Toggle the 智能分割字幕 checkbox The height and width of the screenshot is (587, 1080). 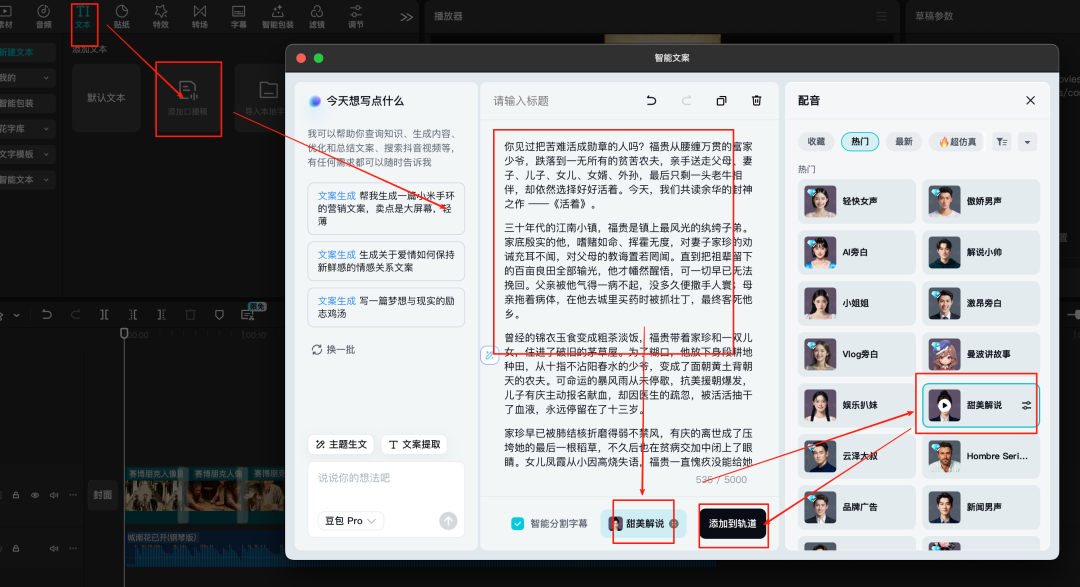click(x=517, y=523)
